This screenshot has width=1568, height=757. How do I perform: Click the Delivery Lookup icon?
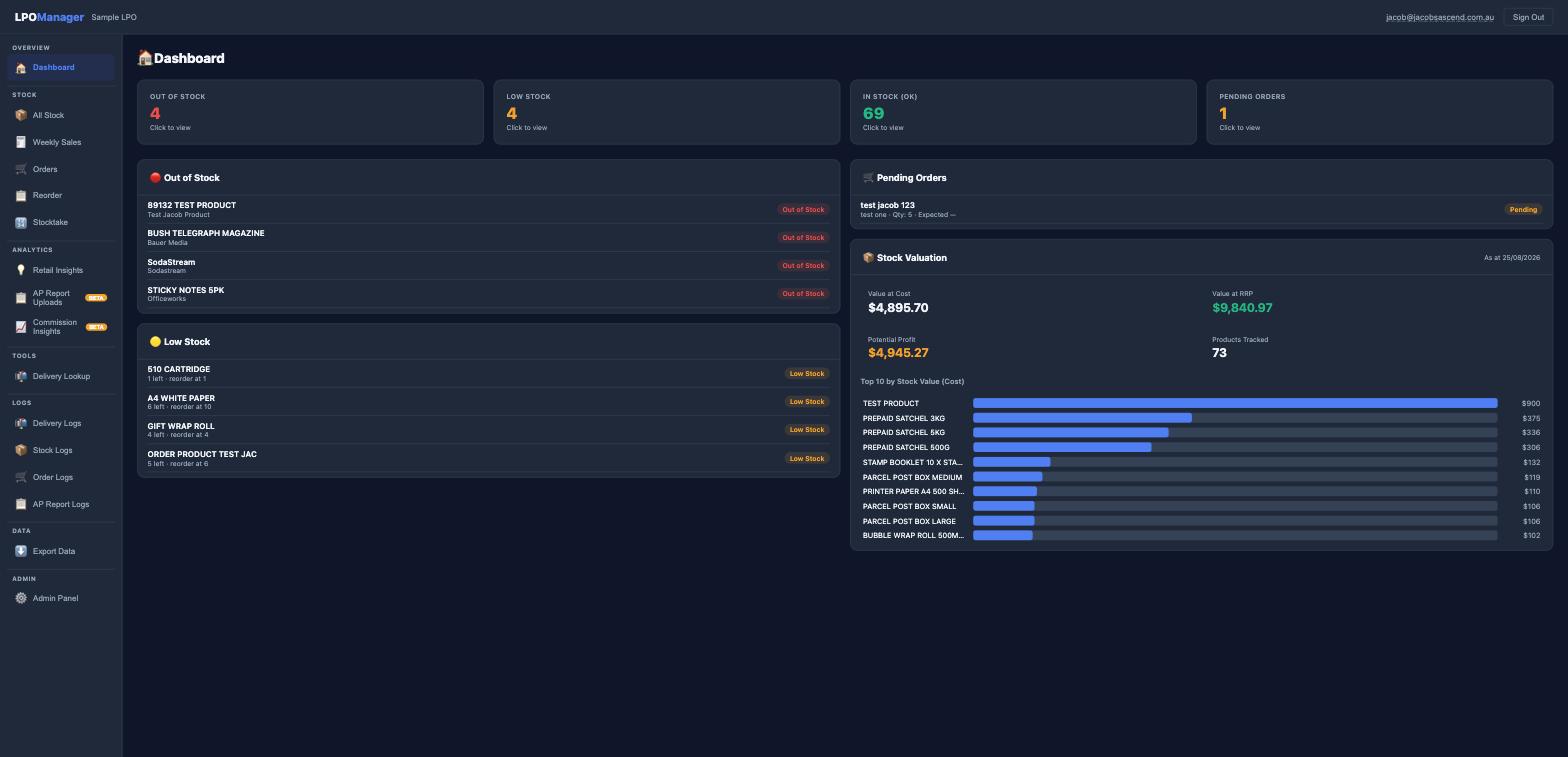click(21, 376)
